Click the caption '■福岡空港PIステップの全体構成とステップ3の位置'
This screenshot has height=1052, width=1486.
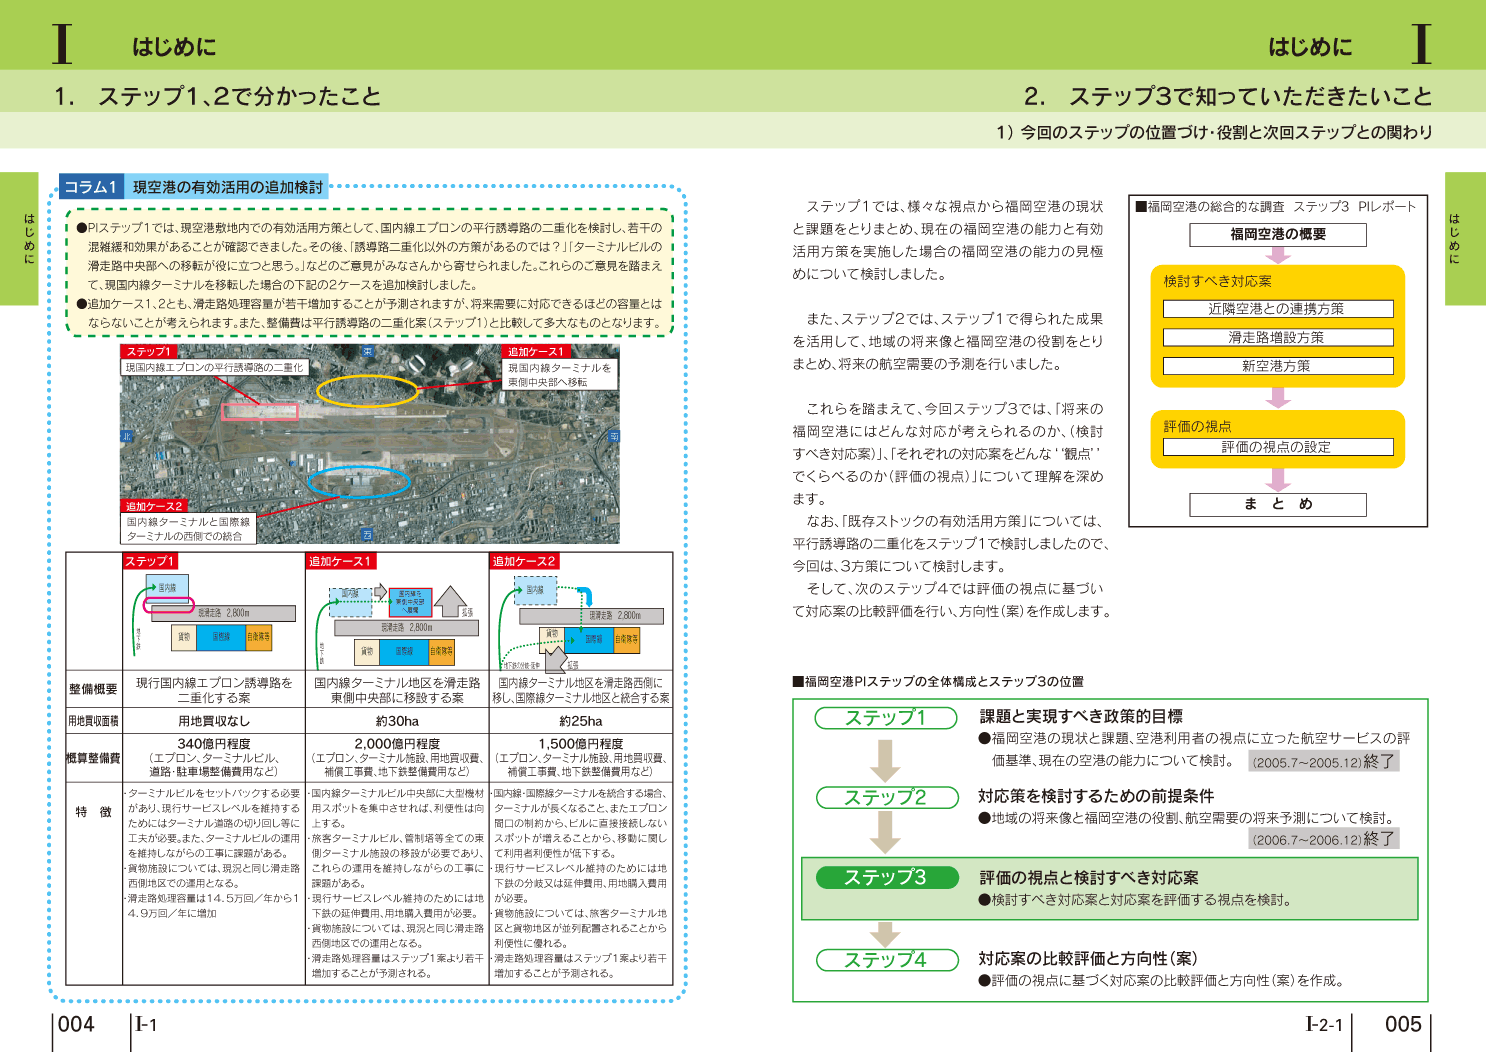point(938,681)
